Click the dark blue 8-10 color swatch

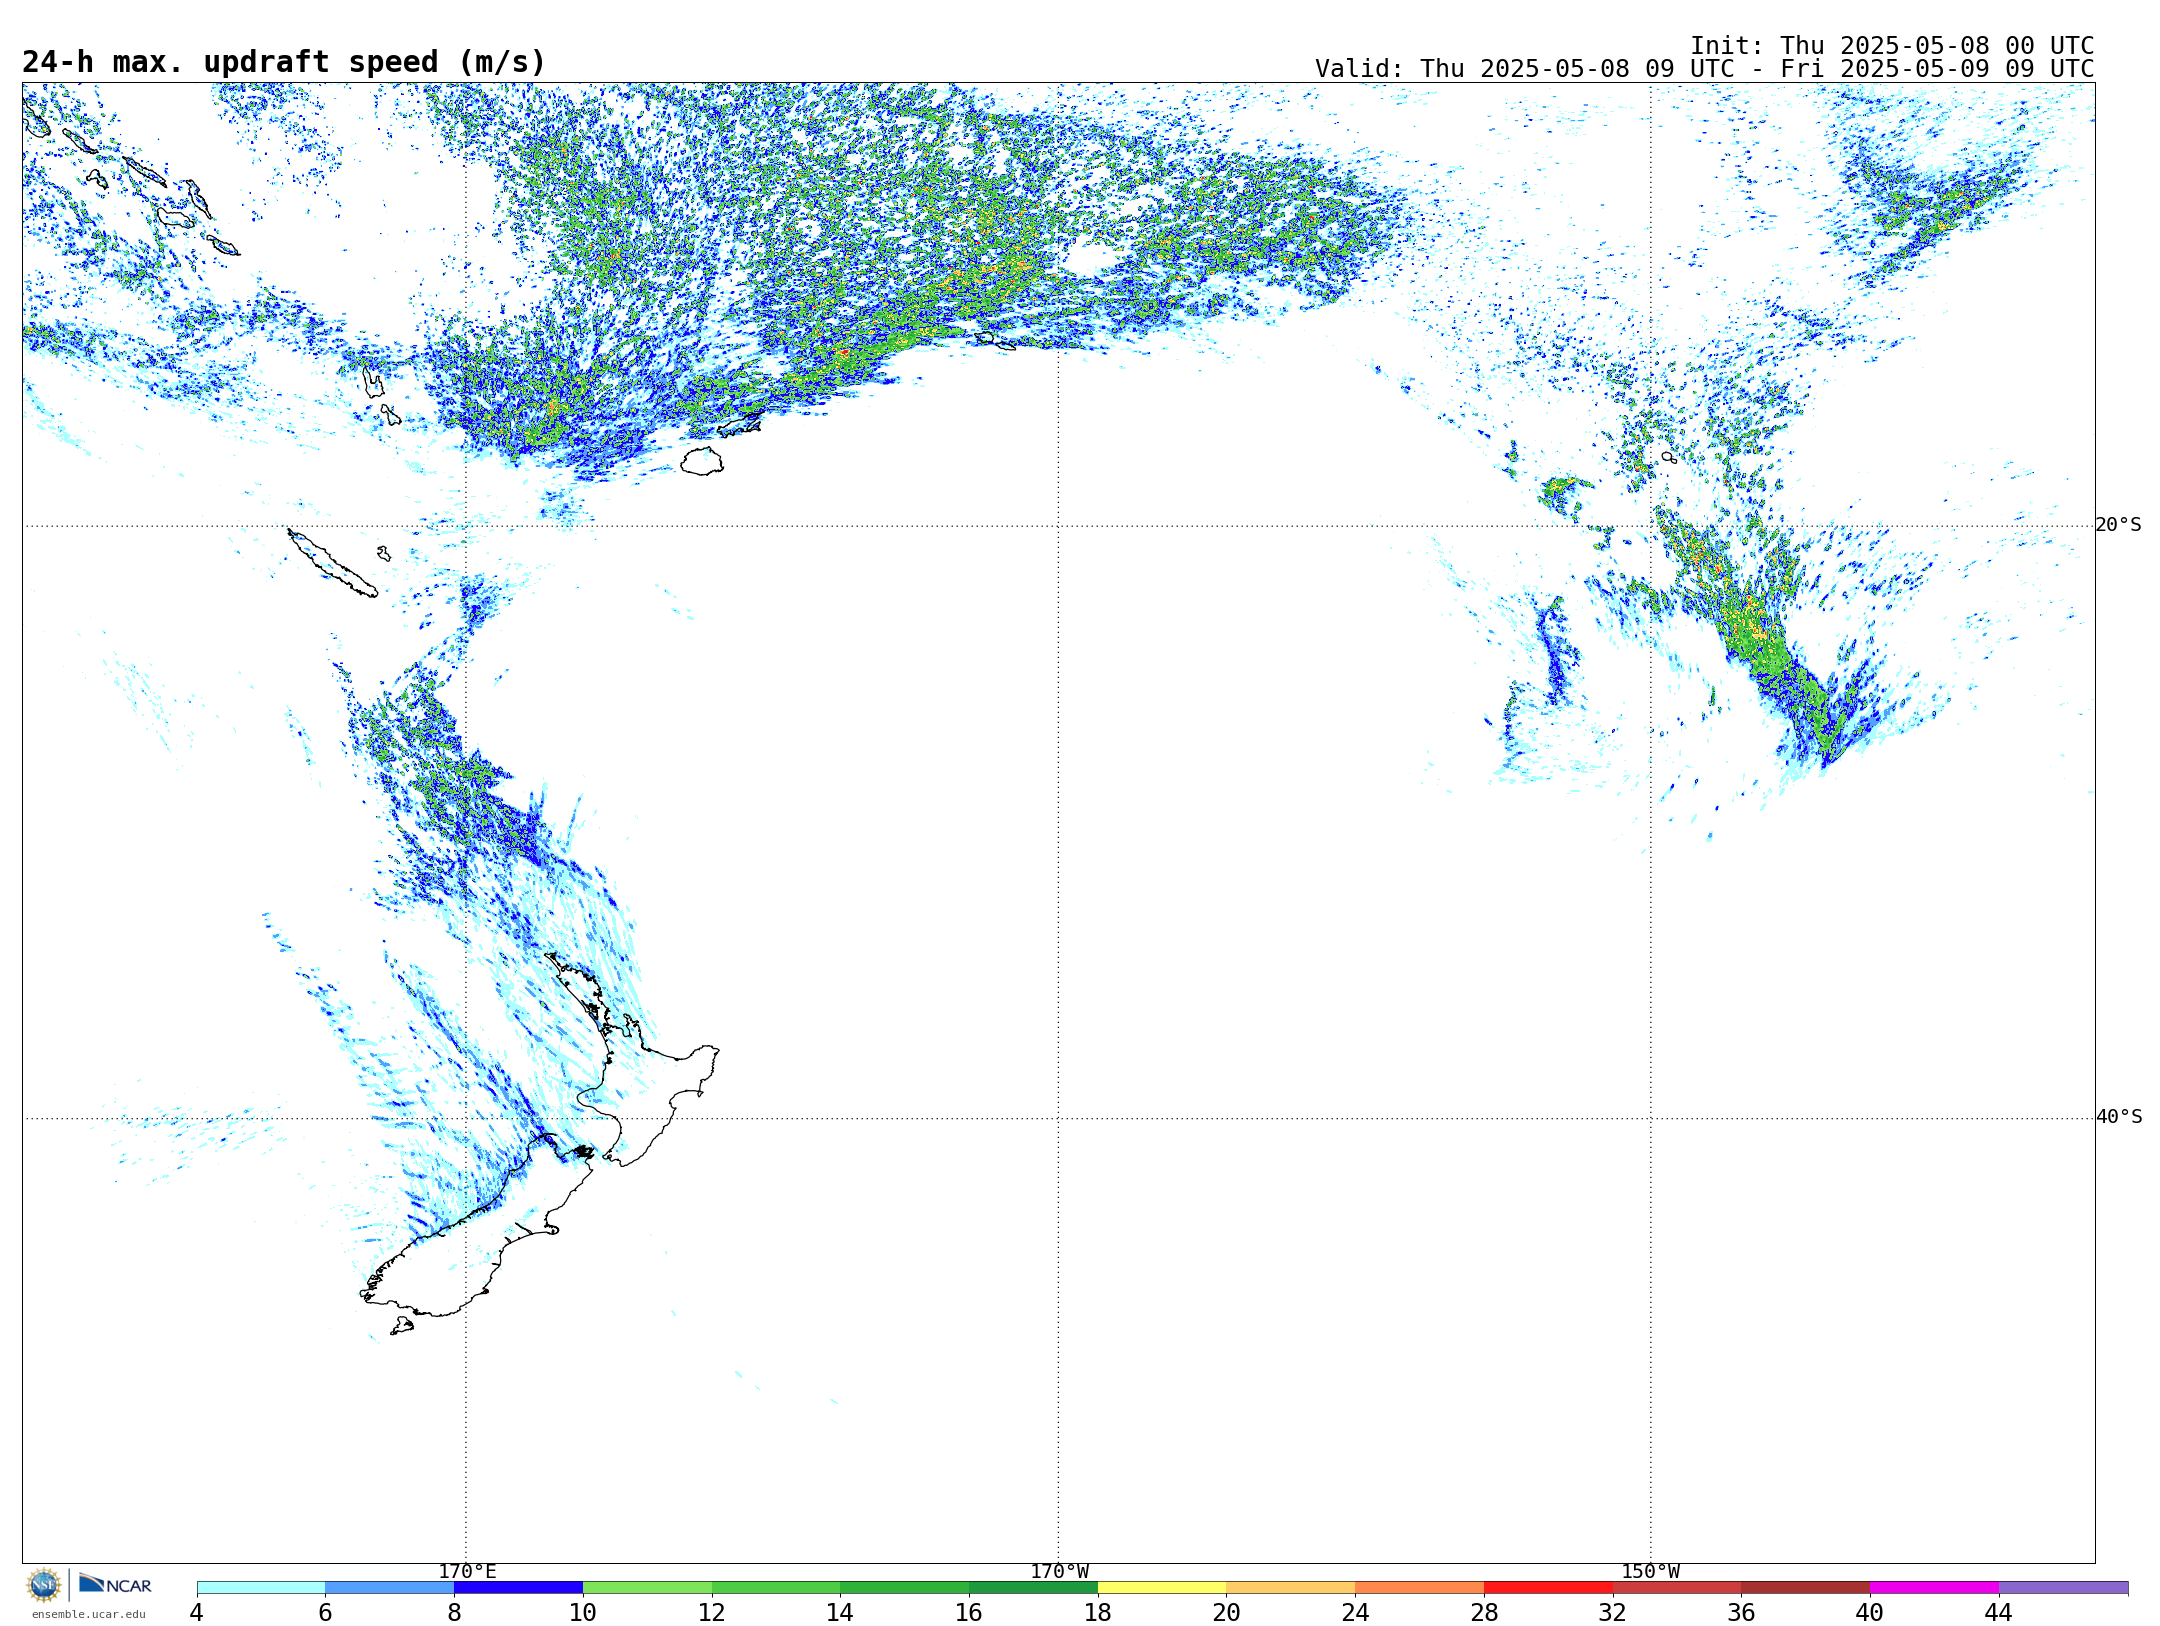point(518,1588)
